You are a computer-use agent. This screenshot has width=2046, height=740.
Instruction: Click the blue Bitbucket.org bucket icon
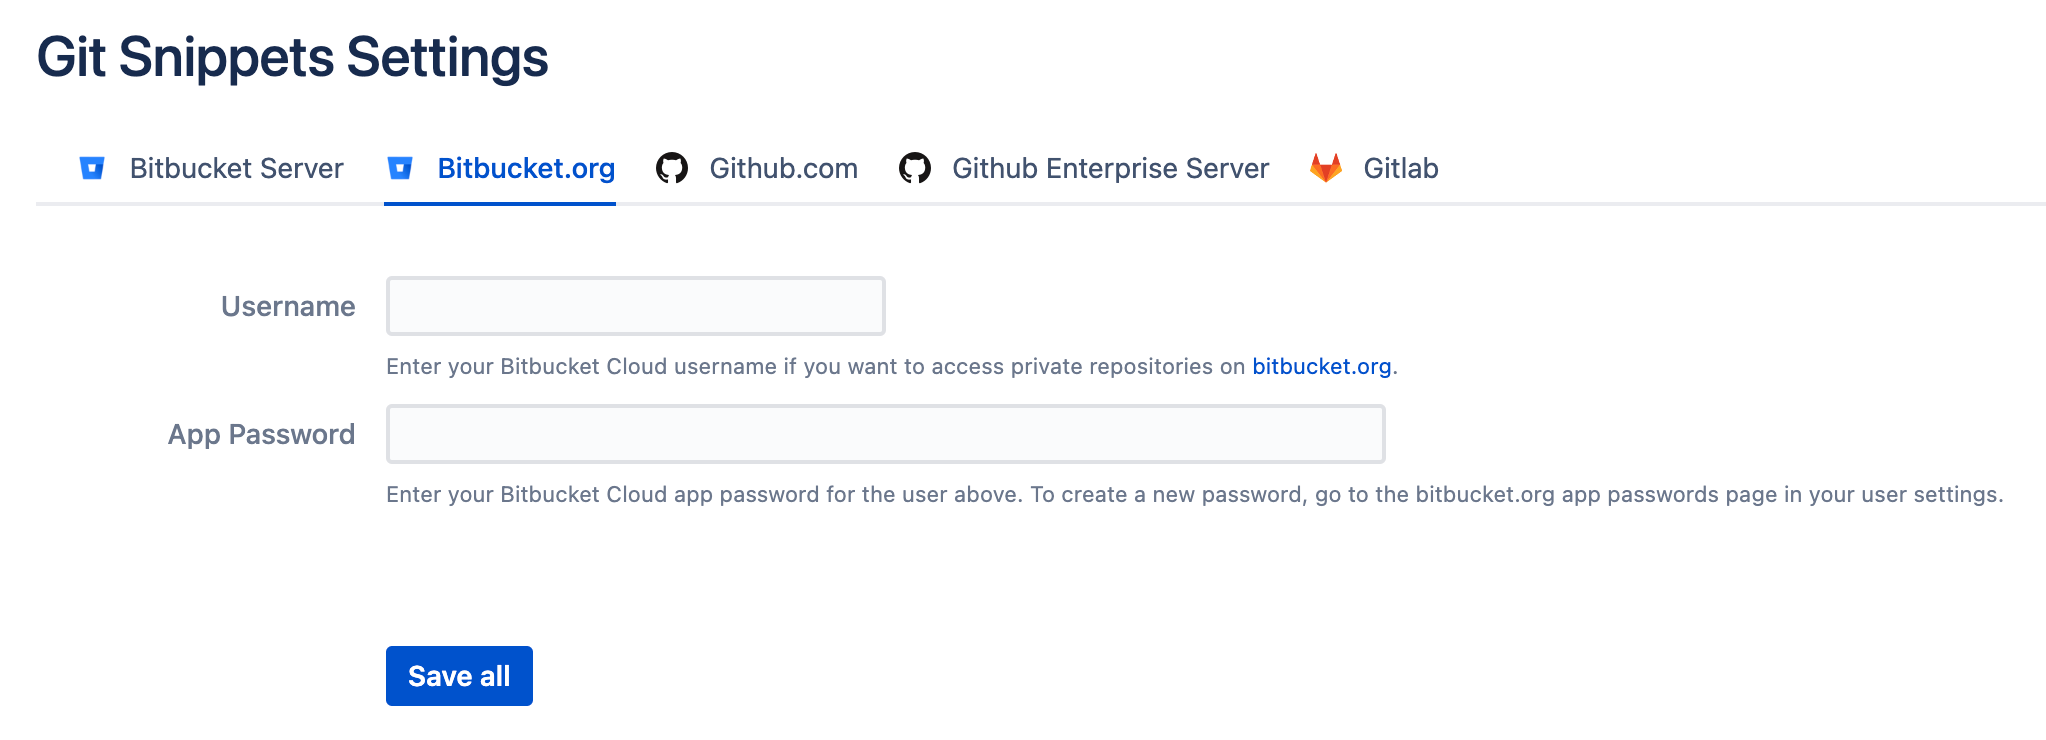tap(400, 168)
